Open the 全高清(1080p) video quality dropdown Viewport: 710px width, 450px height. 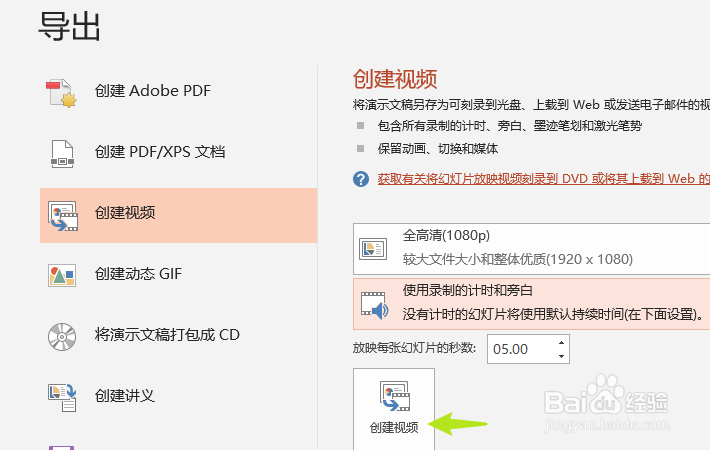click(532, 249)
